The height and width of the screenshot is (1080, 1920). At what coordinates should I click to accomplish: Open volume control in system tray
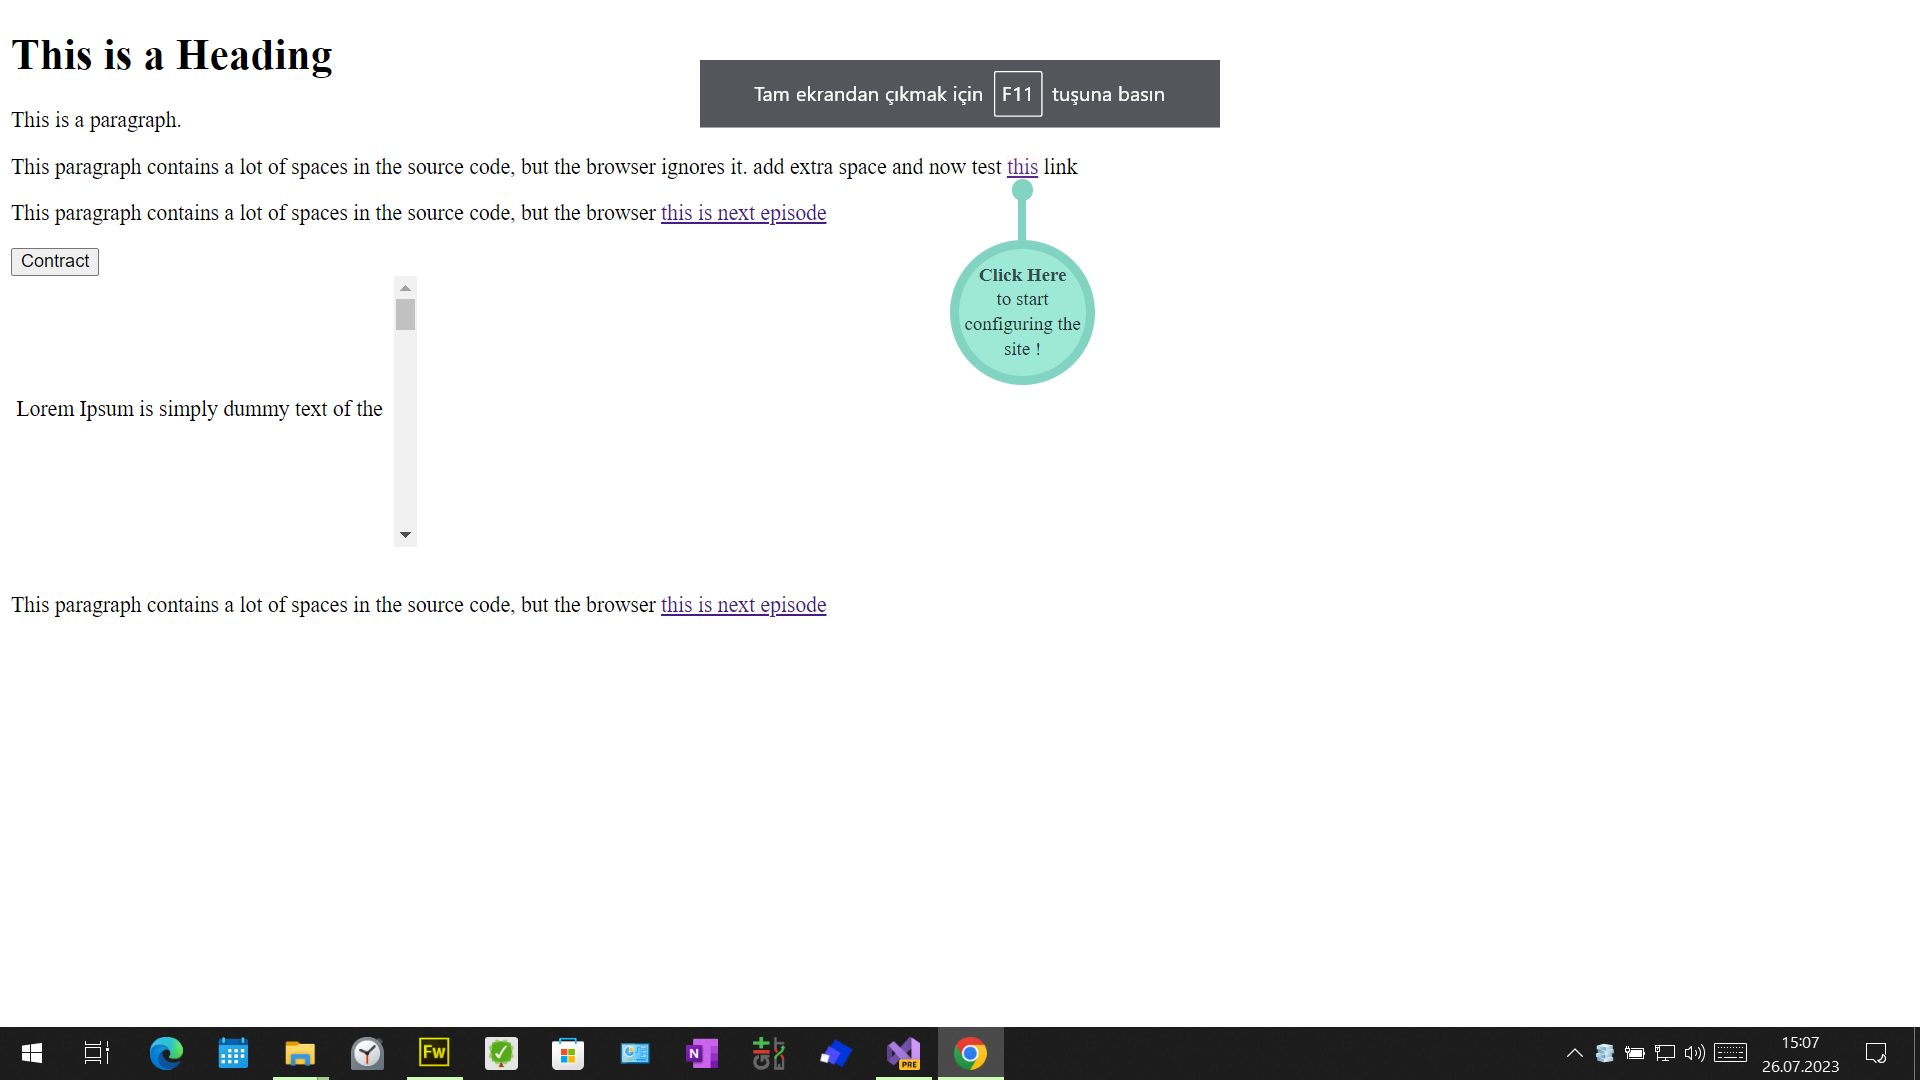[1694, 1053]
